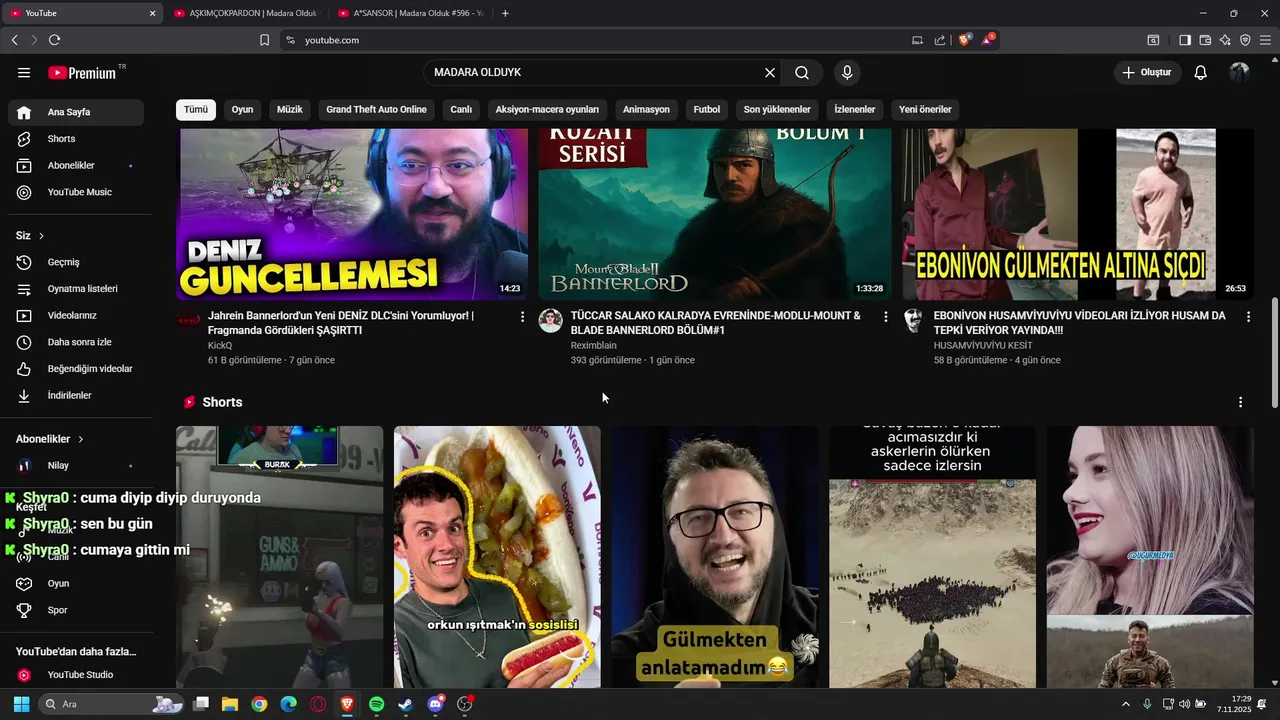The height and width of the screenshot is (720, 1280).
Task: Open Brave Rewards triangle icon
Action: [988, 40]
